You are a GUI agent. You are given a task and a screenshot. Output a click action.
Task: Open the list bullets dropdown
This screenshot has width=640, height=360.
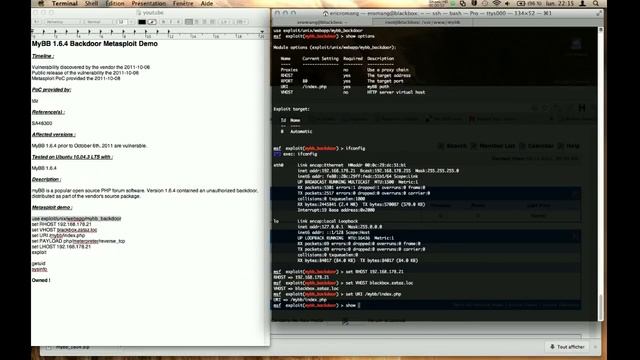[x=240, y=22]
